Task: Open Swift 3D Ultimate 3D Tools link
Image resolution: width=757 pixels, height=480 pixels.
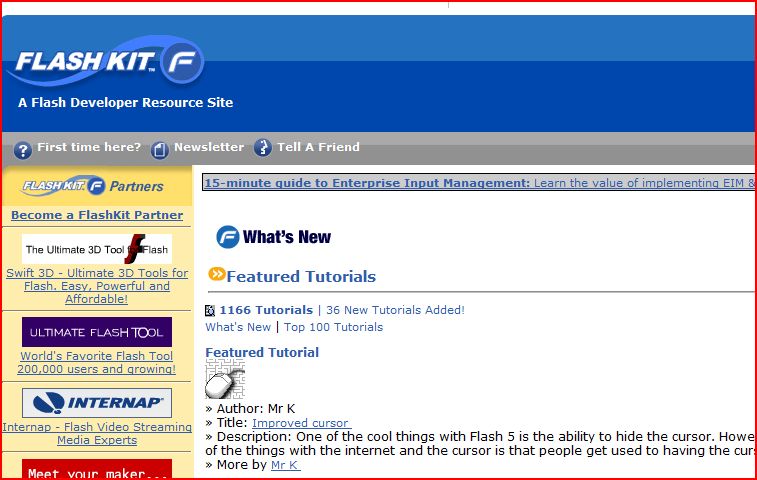Action: [x=97, y=286]
